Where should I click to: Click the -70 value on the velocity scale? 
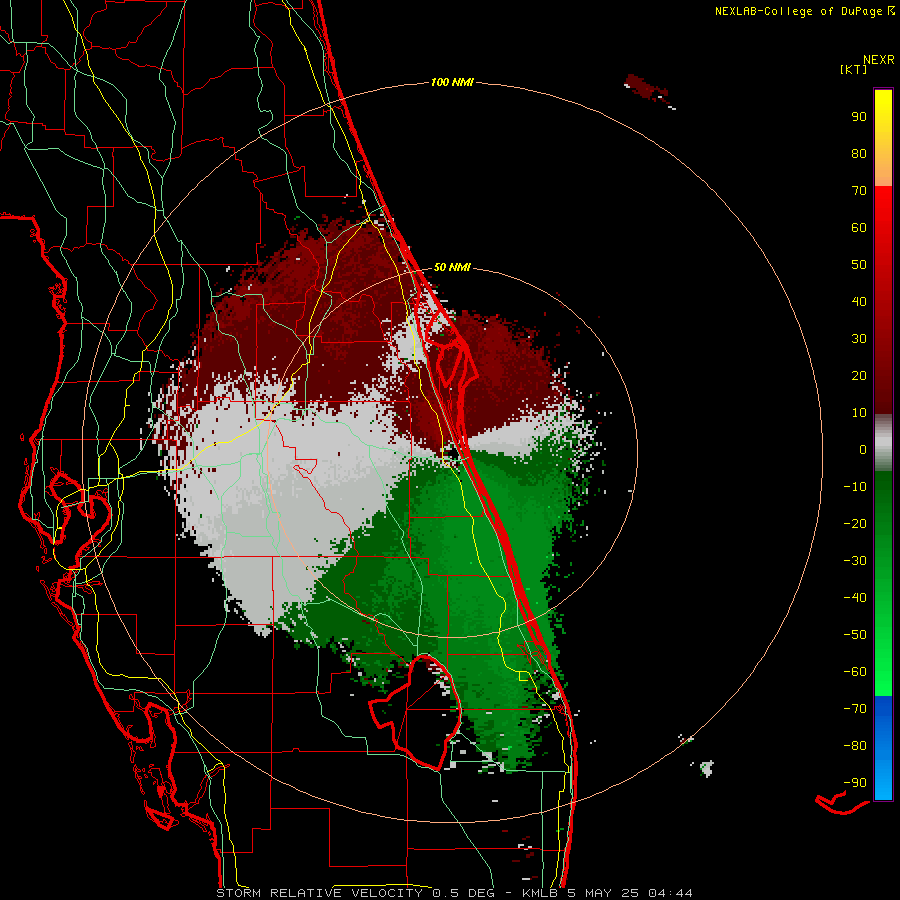(855, 709)
